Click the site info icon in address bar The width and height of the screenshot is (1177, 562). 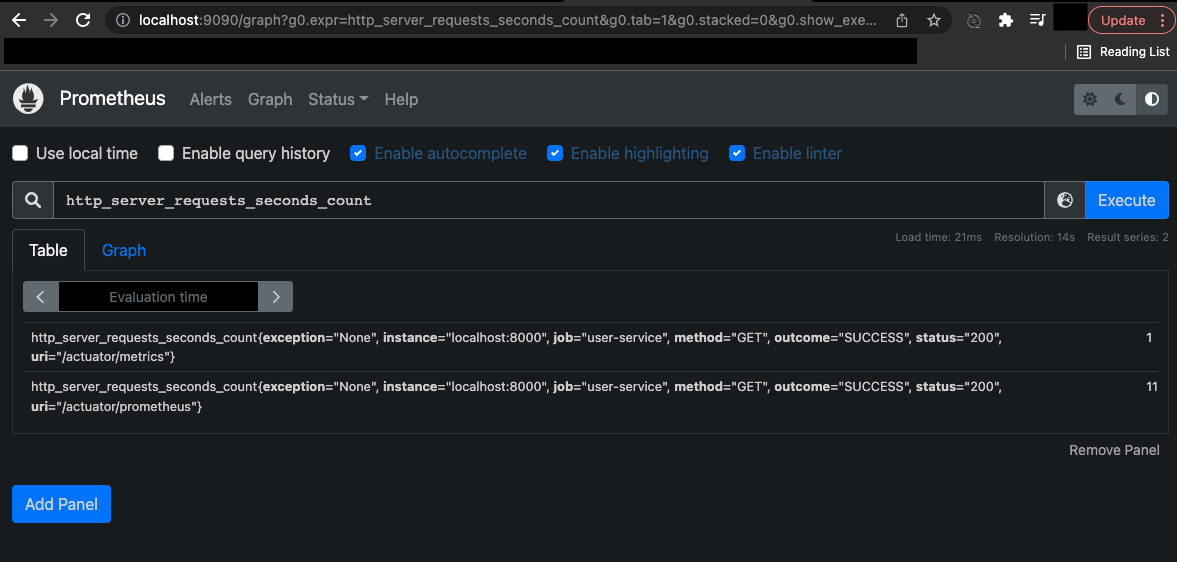coord(124,20)
